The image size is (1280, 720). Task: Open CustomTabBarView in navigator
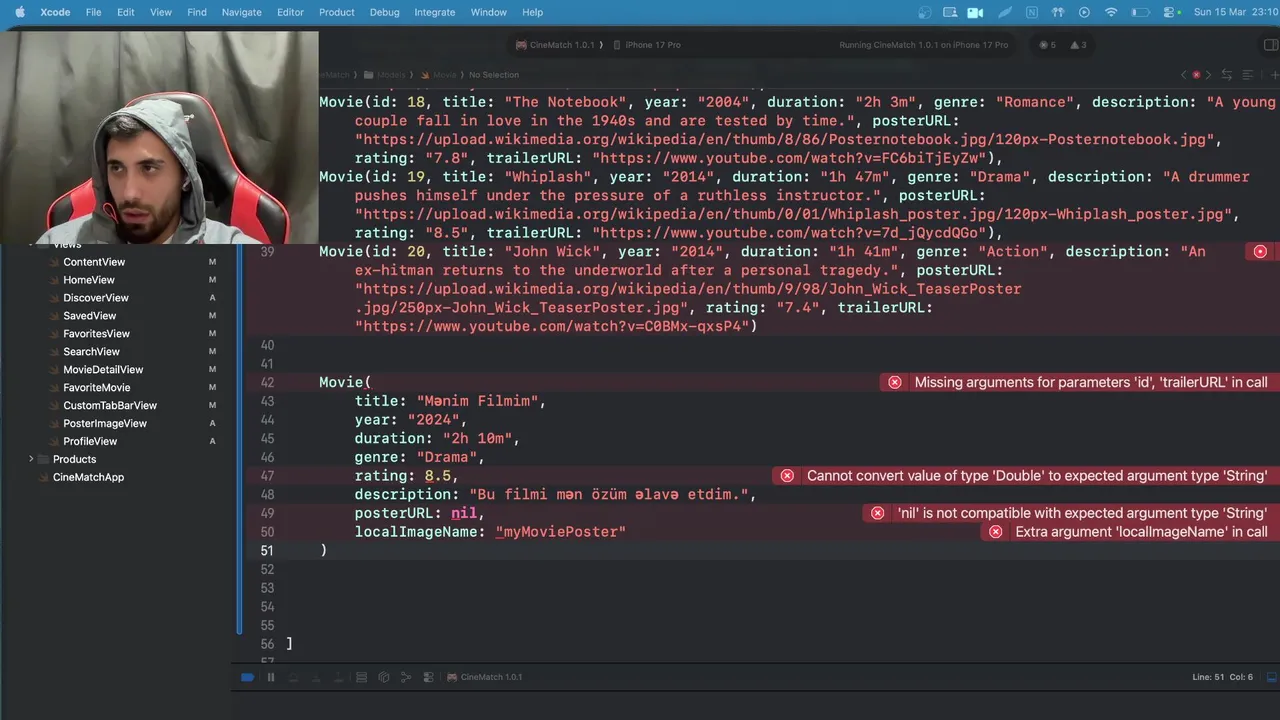(110, 406)
